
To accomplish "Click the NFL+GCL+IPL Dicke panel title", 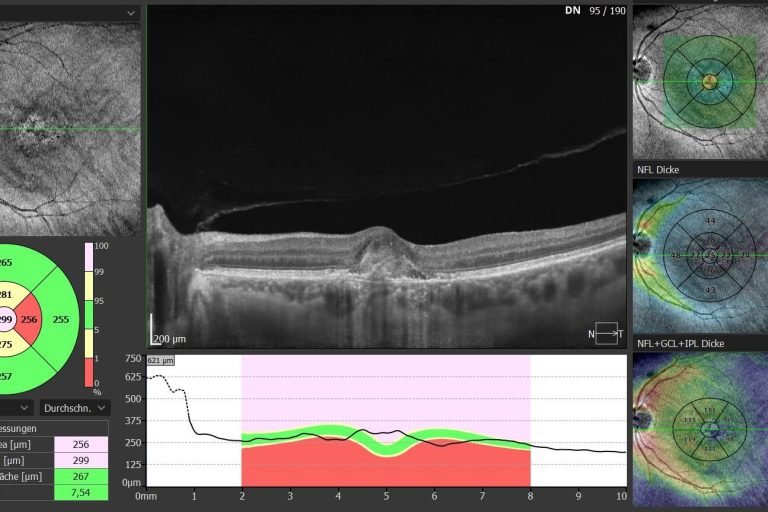I will (x=680, y=343).
